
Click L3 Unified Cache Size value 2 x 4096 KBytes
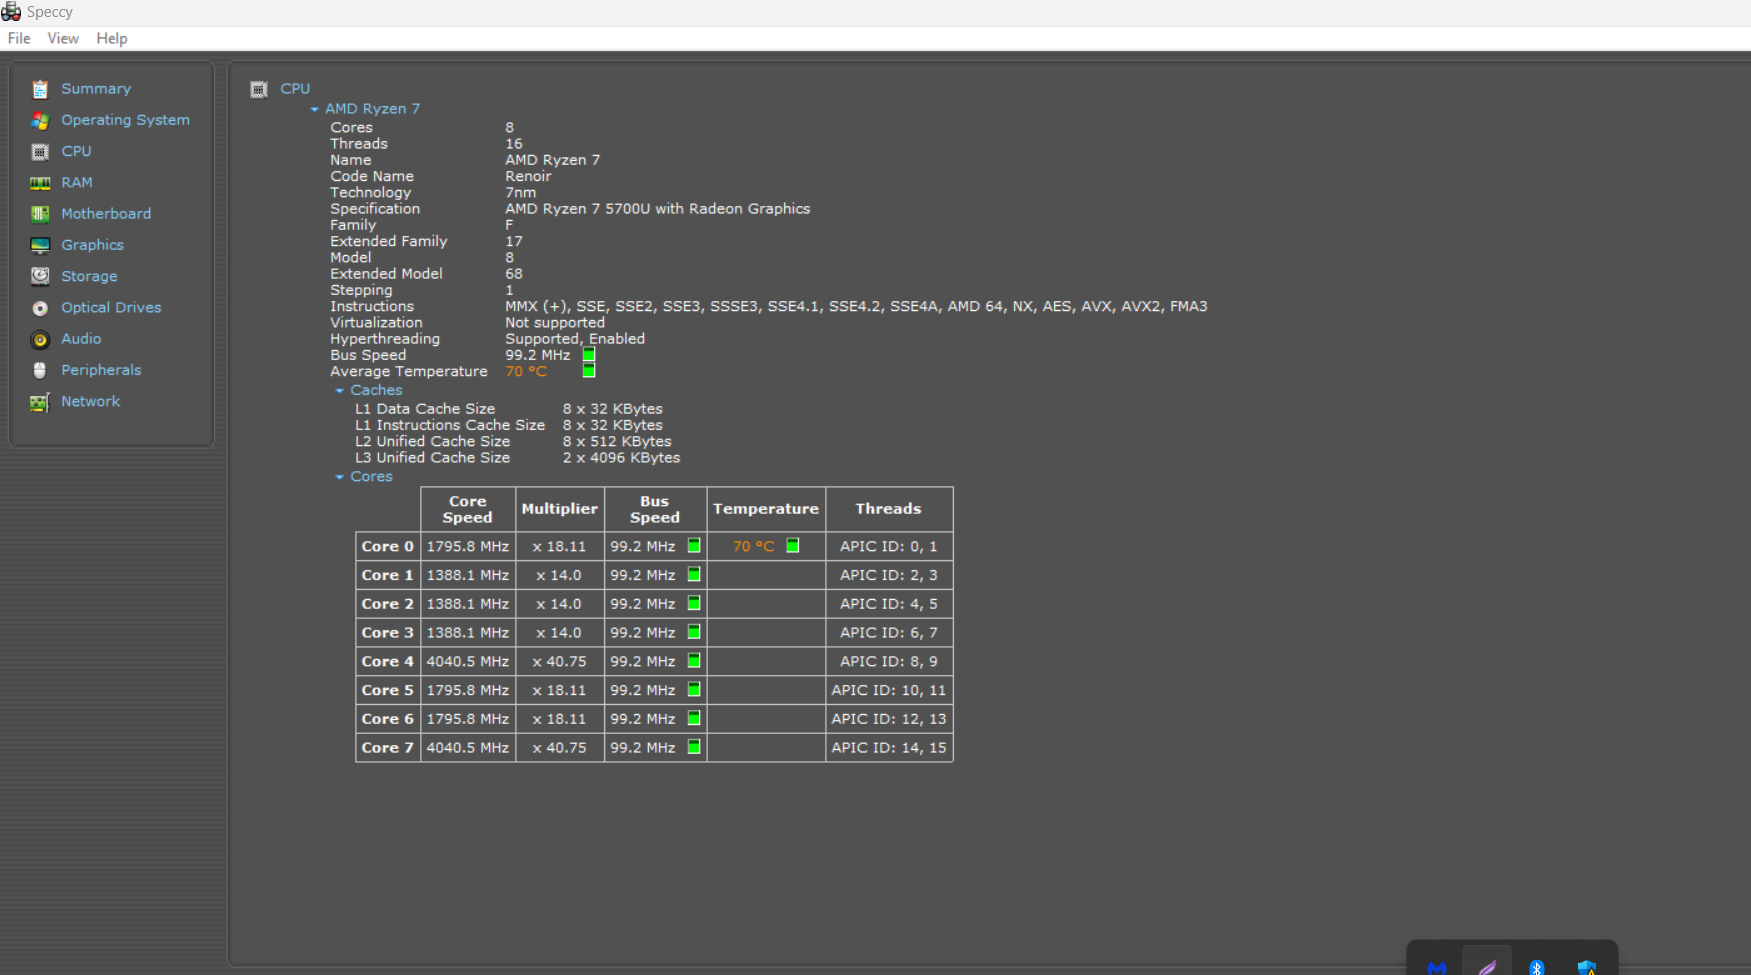(x=621, y=458)
